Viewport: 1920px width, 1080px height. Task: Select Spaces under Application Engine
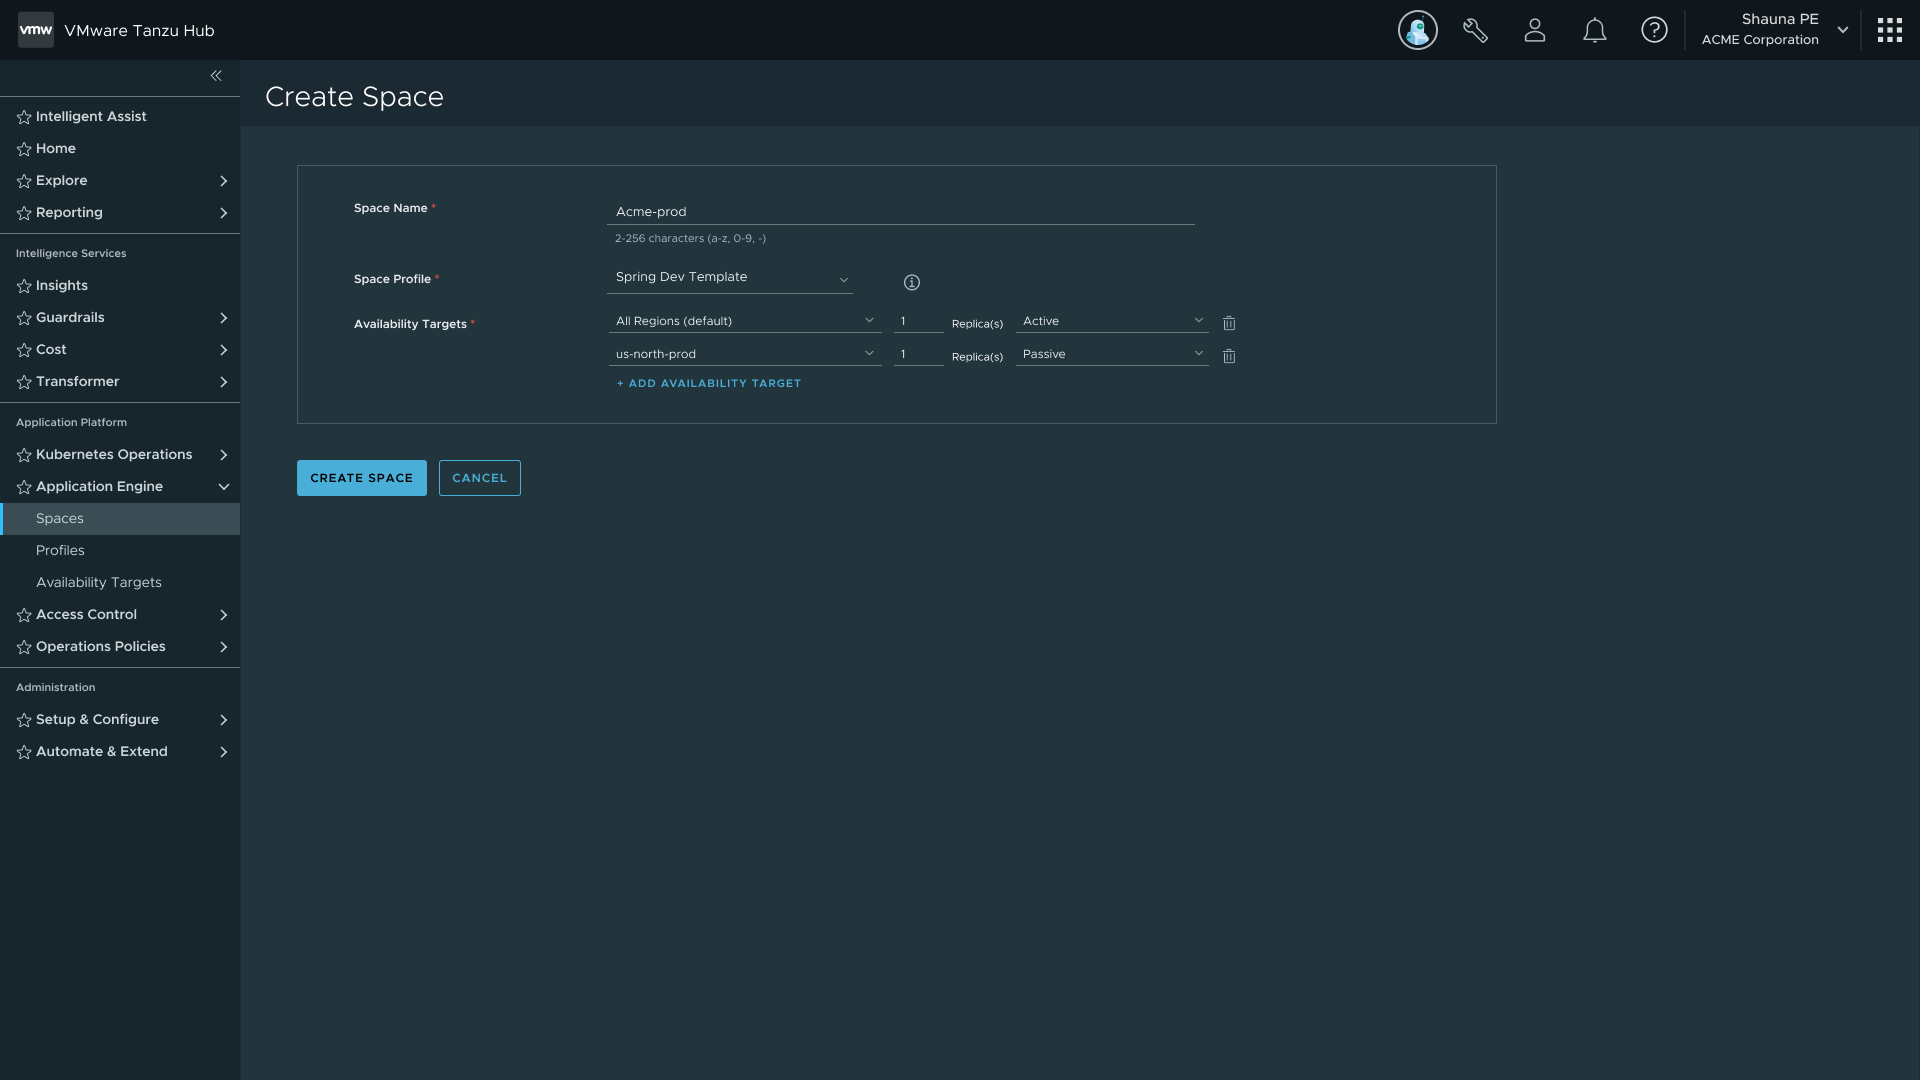point(120,519)
